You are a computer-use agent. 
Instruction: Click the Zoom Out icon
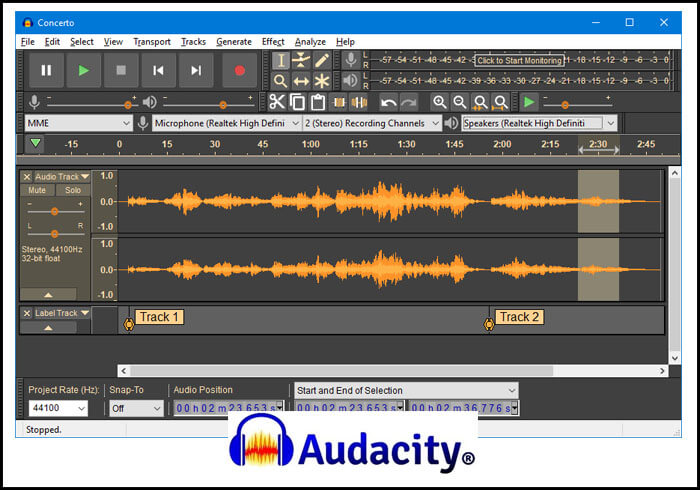tap(460, 102)
